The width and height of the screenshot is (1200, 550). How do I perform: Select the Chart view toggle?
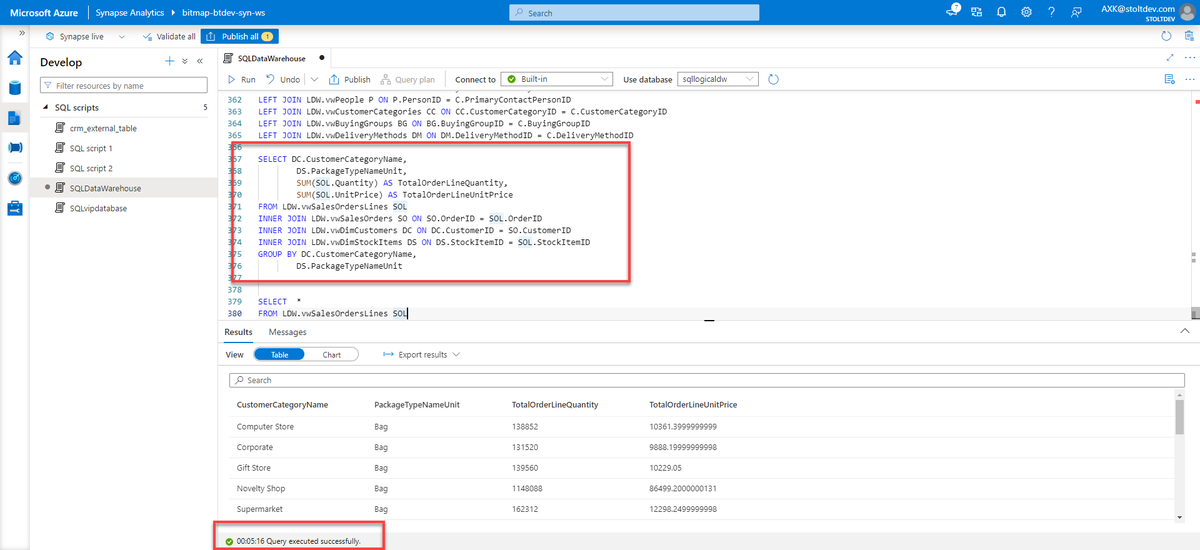click(331, 354)
